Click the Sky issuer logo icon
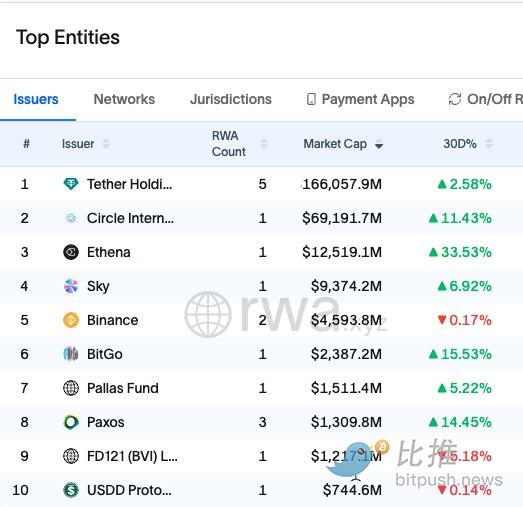 click(x=71, y=286)
